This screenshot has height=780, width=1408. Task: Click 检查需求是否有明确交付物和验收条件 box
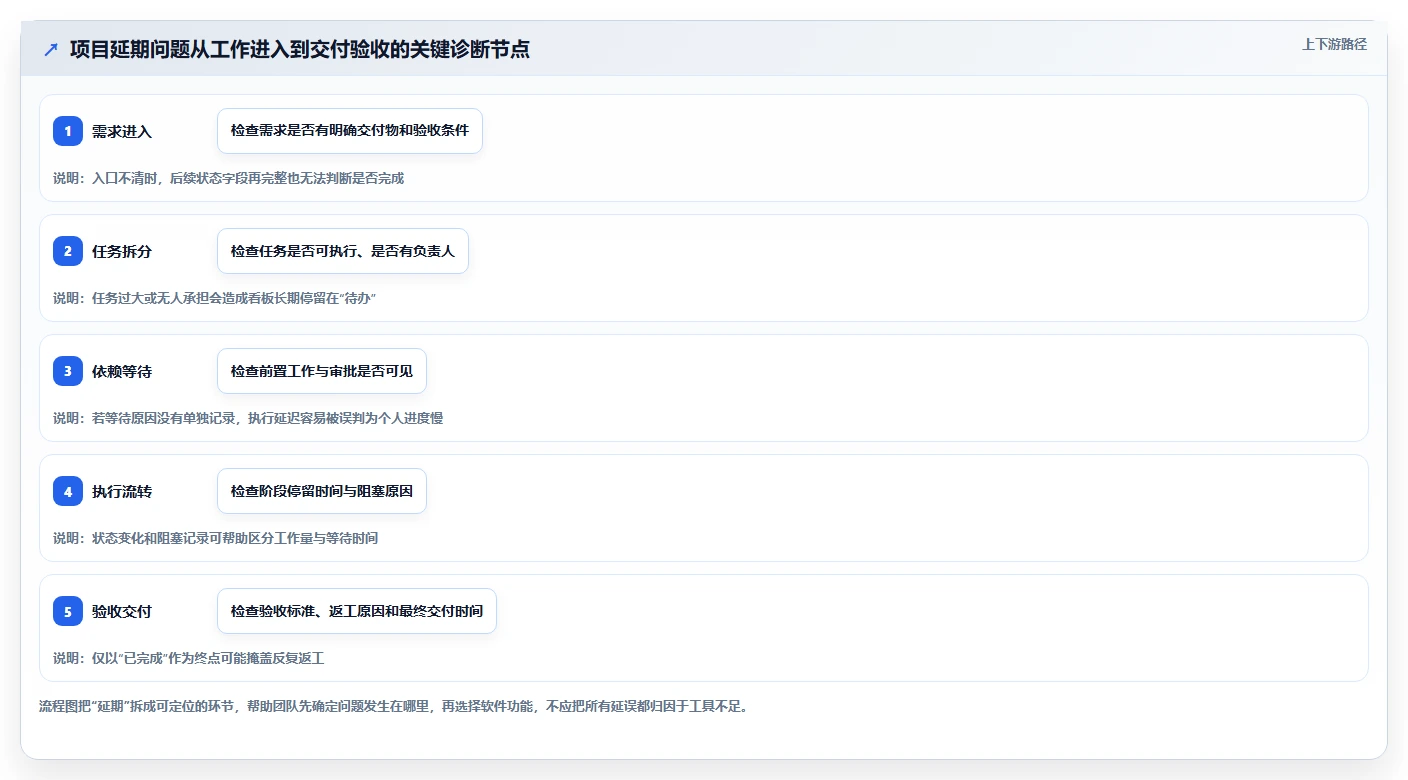tap(350, 131)
